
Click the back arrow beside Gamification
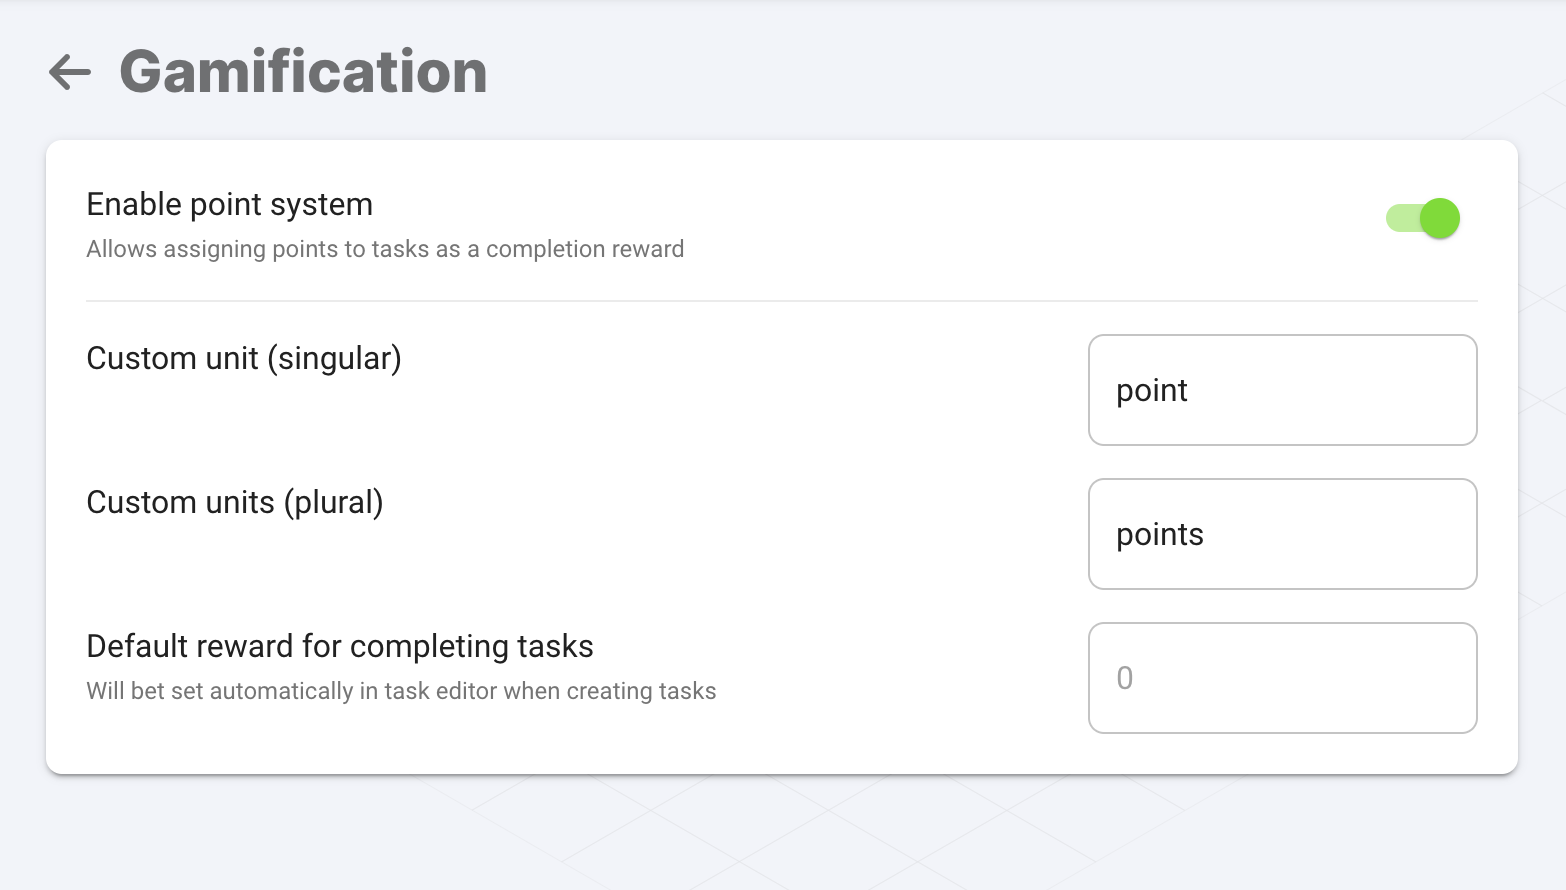[x=68, y=73]
